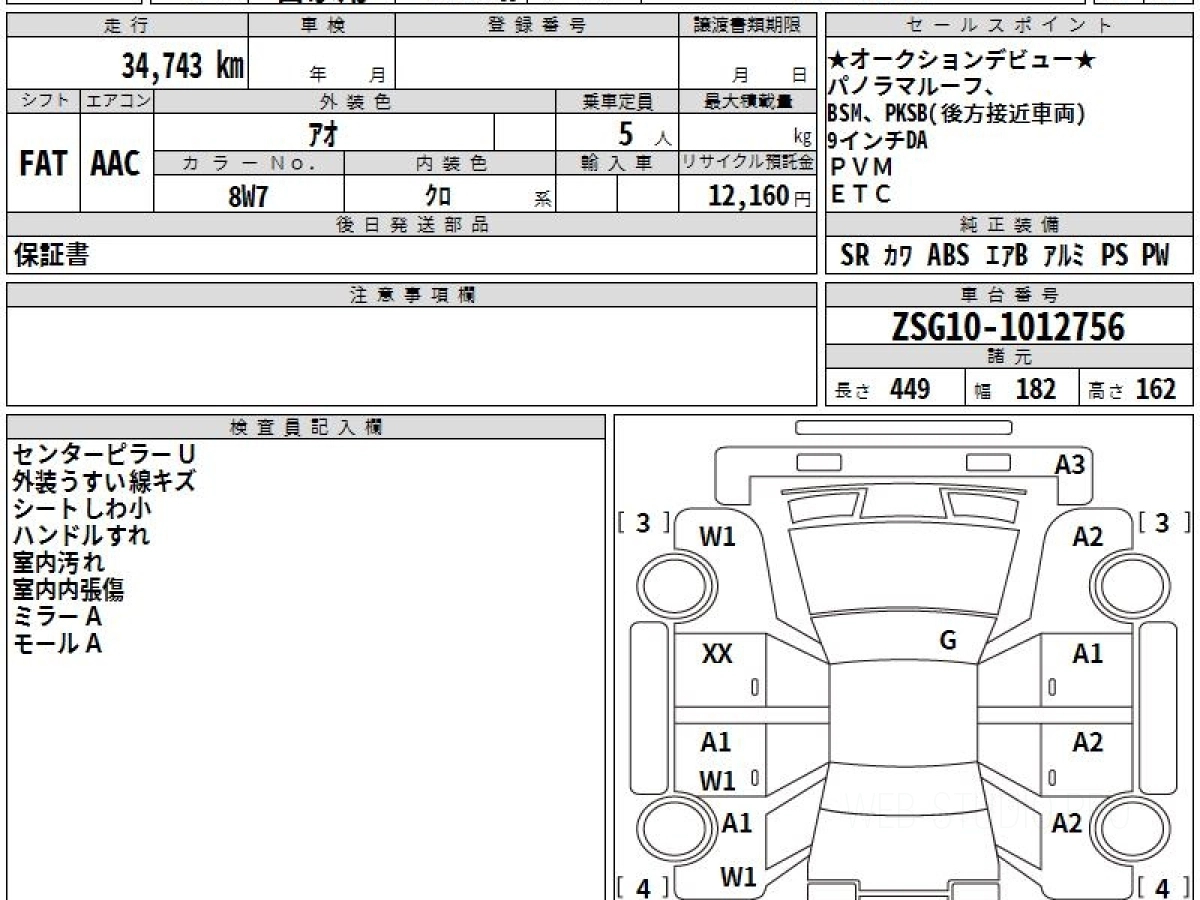This screenshot has width=1200, height=900.
Task: Click the パノラマルーフ sales point line
Action: pyautogui.click(x=910, y=88)
